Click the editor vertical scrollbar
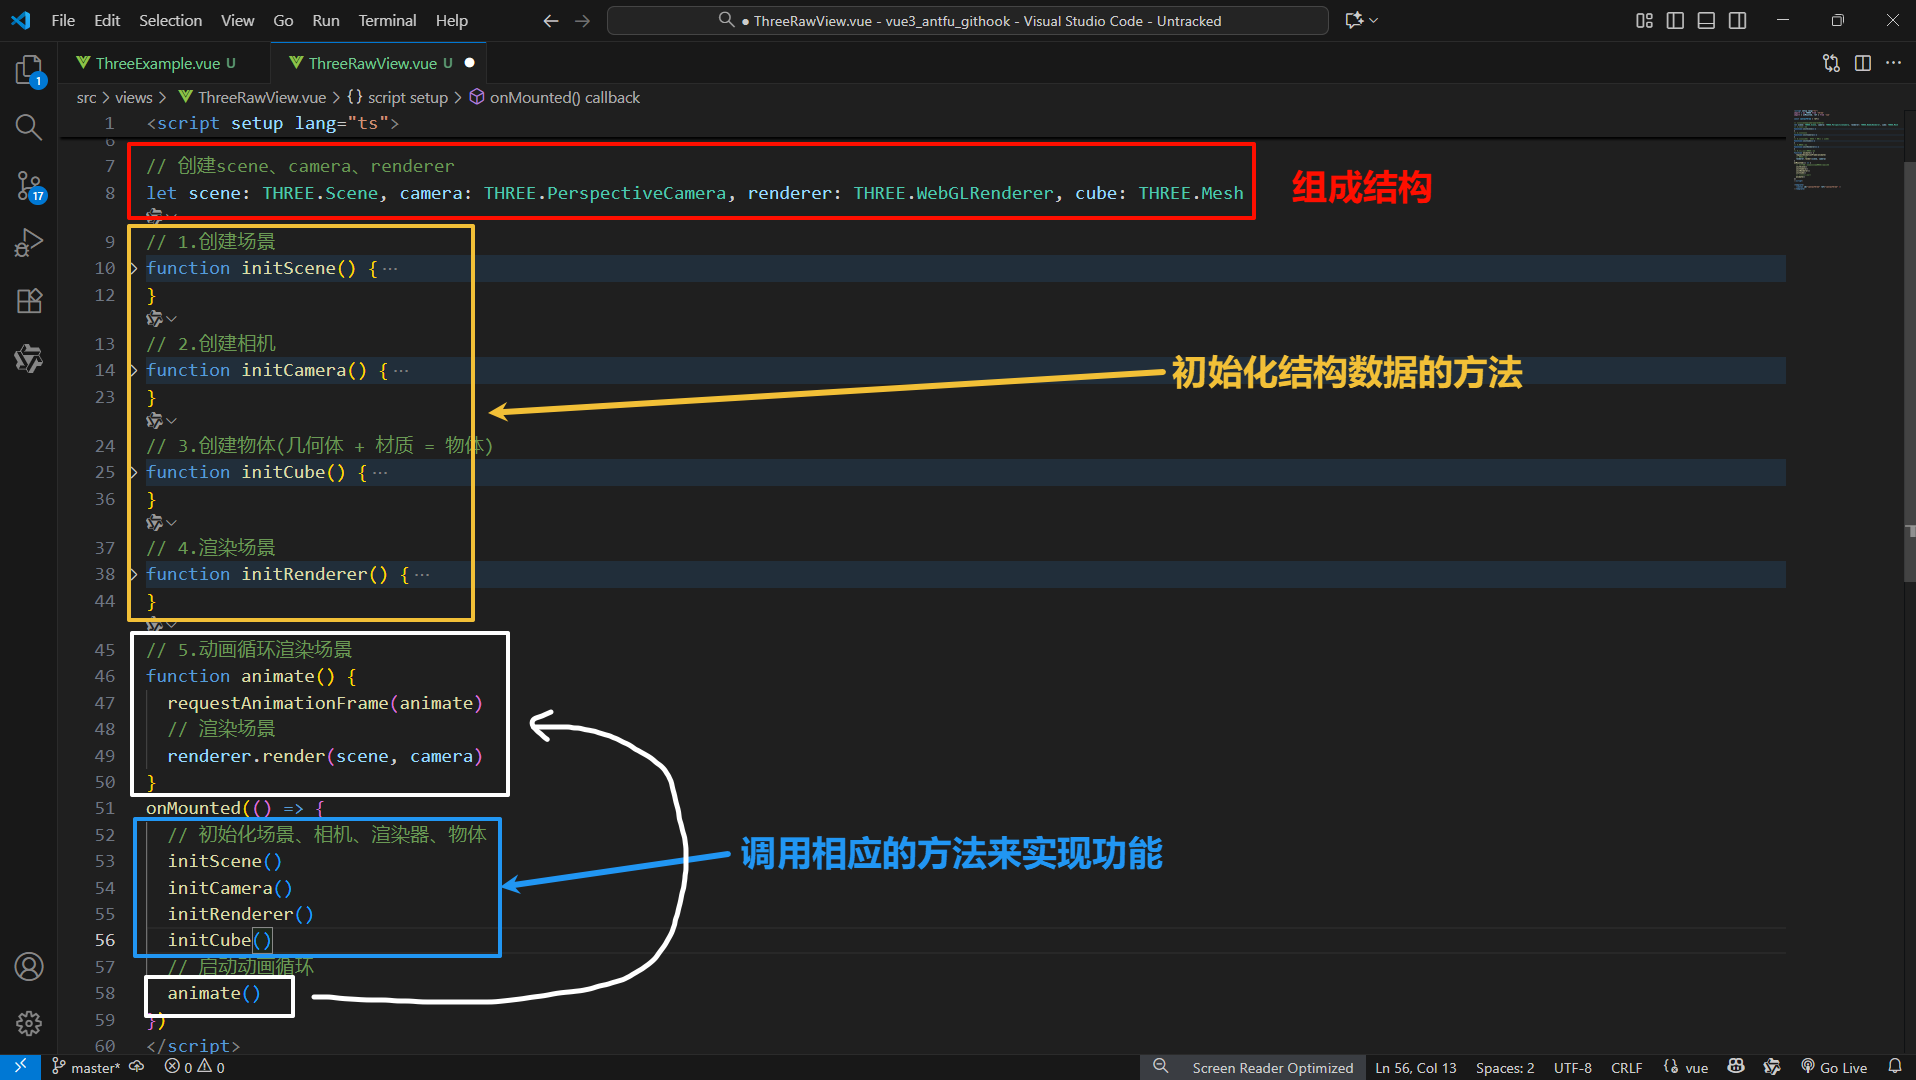 pyautogui.click(x=1910, y=370)
